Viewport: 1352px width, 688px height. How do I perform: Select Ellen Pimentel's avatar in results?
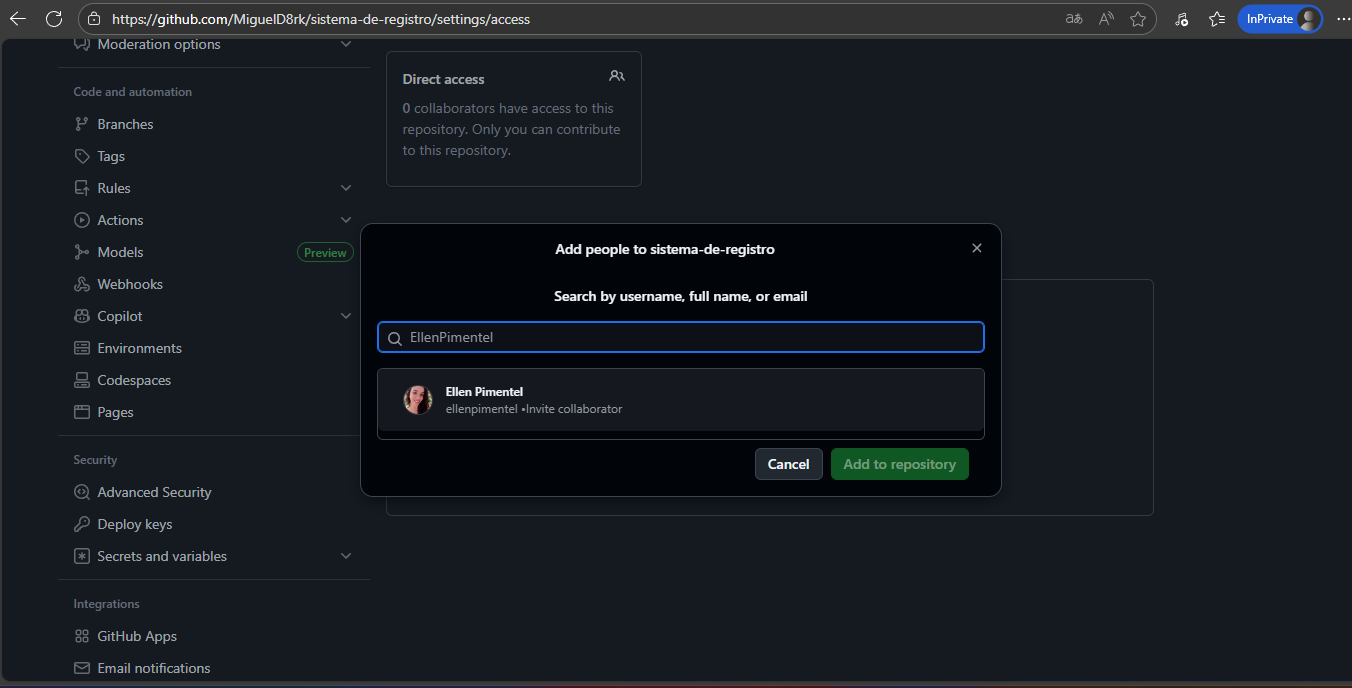pos(418,400)
